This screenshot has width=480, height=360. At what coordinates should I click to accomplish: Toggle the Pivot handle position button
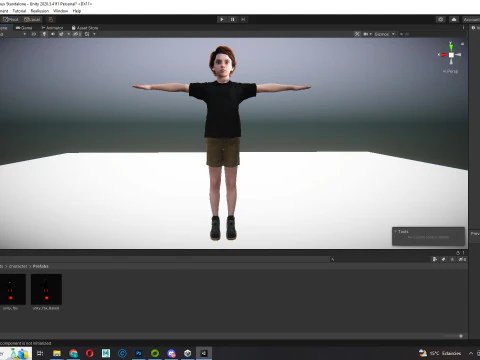(x=10, y=20)
